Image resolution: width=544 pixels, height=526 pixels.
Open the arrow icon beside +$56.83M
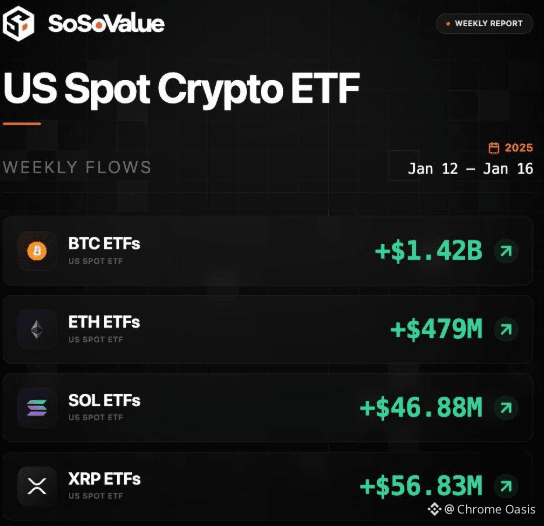coord(506,486)
